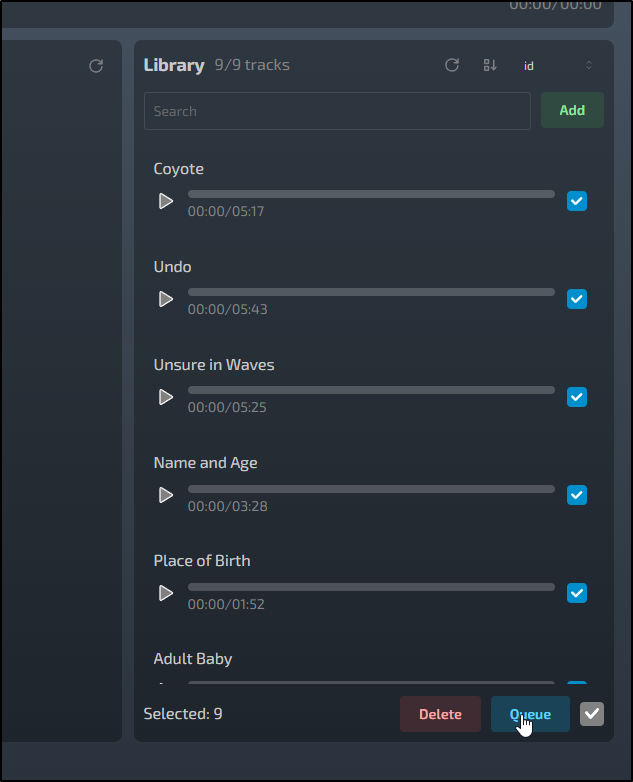Uncheck the Undo track checkbox

[x=577, y=299]
